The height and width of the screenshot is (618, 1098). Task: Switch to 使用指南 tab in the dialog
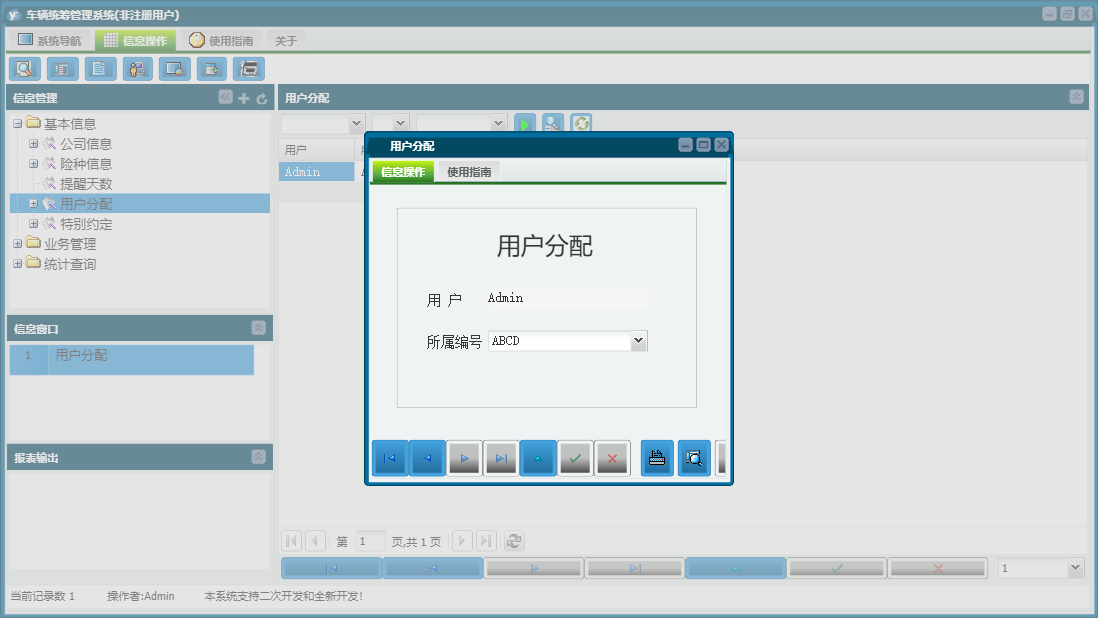[469, 172]
